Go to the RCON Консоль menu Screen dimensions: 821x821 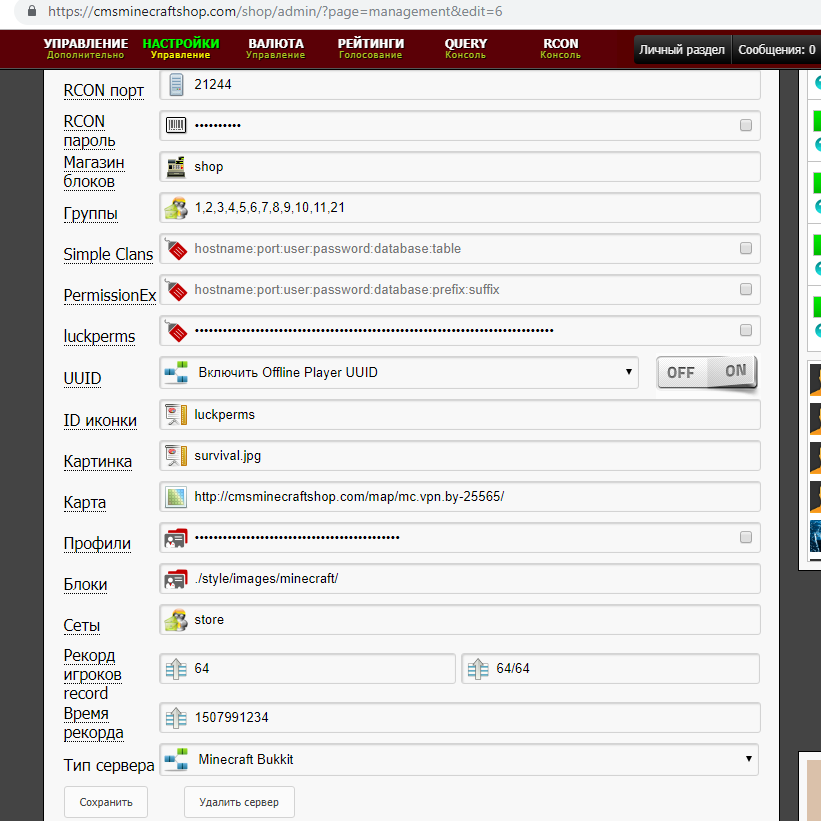tap(560, 48)
